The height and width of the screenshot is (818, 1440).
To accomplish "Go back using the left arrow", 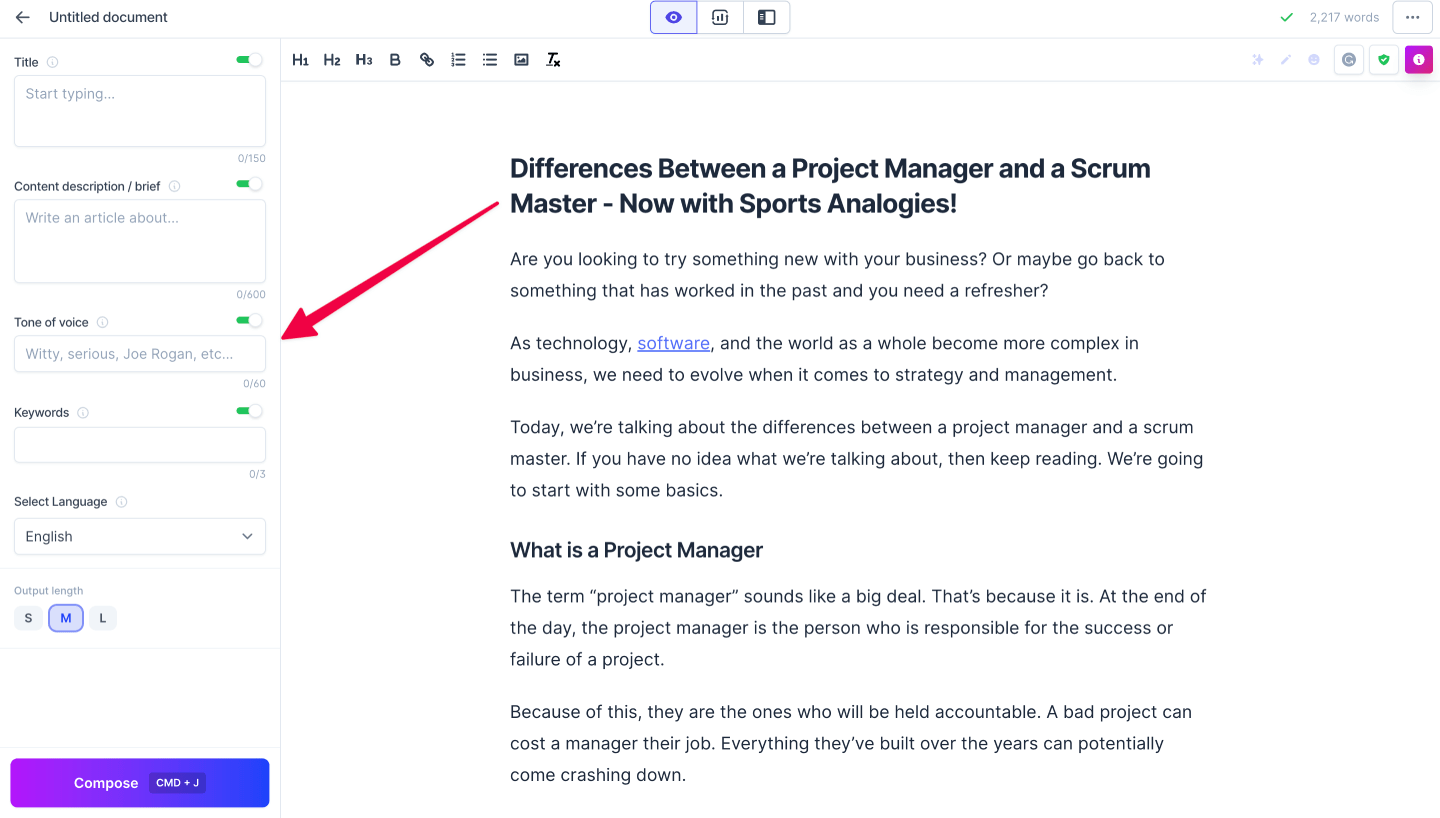I will tap(22, 17).
